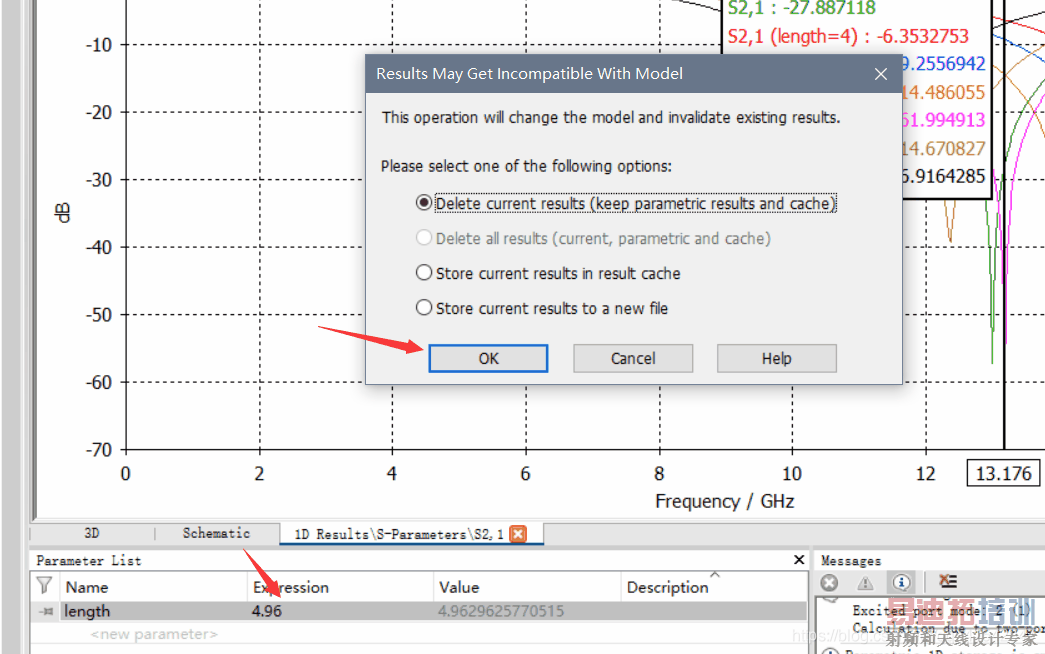1045x654 pixels.
Task: Clear the message list in Messages panel
Action: (948, 582)
